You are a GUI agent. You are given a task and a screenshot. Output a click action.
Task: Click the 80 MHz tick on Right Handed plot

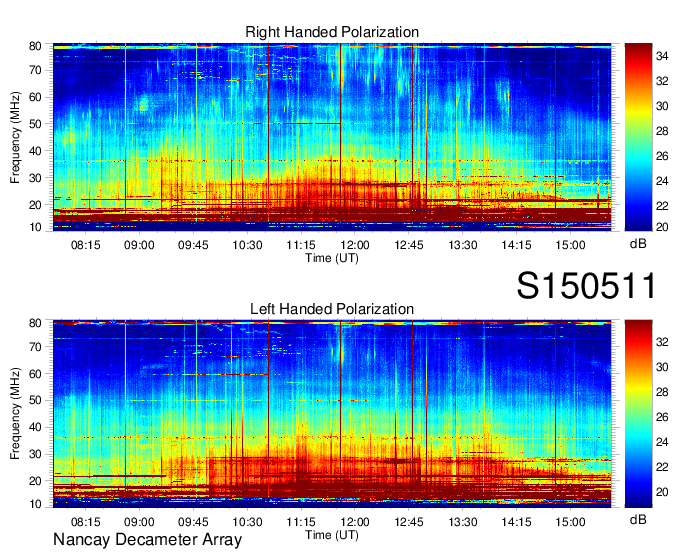(35, 46)
